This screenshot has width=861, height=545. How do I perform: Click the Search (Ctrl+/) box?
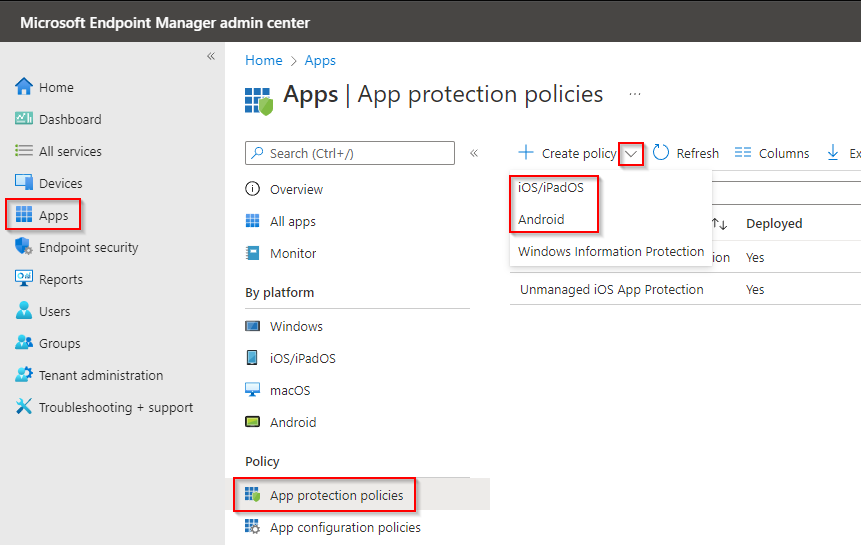350,153
